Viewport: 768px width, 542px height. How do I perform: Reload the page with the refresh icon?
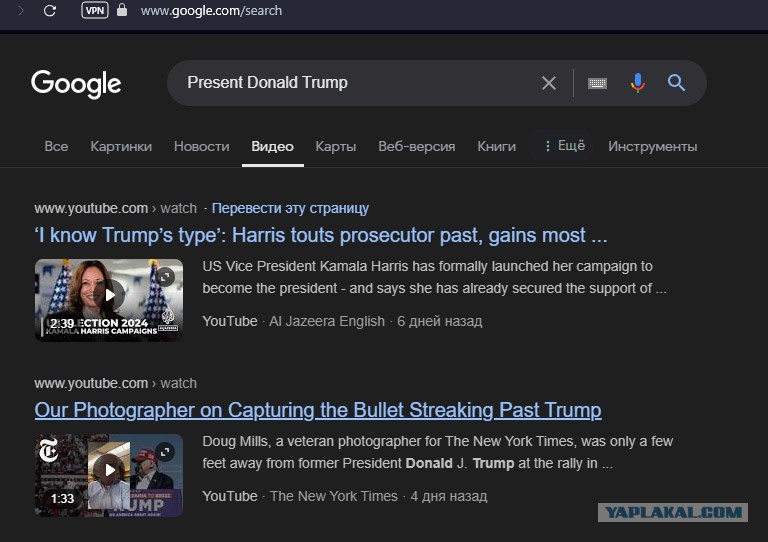49,10
